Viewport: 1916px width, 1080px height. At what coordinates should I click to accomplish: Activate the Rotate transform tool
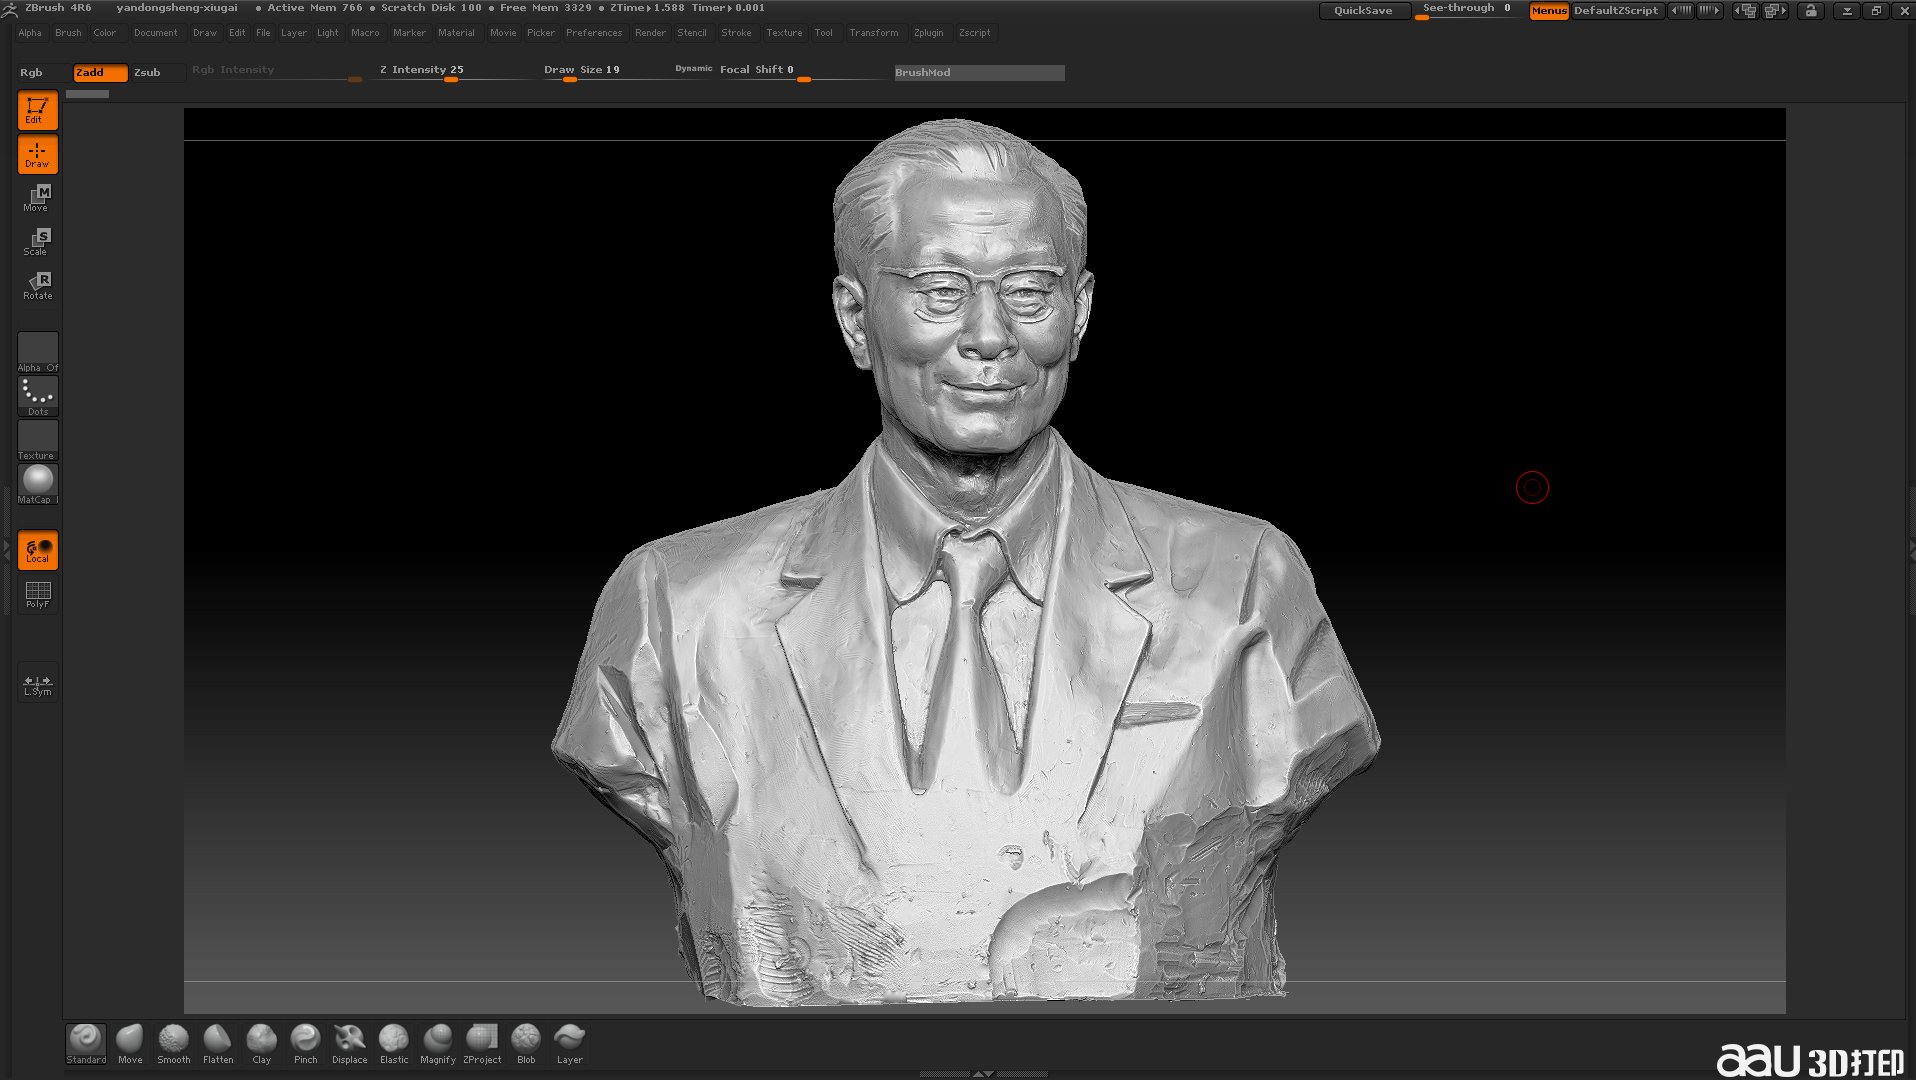tap(38, 286)
